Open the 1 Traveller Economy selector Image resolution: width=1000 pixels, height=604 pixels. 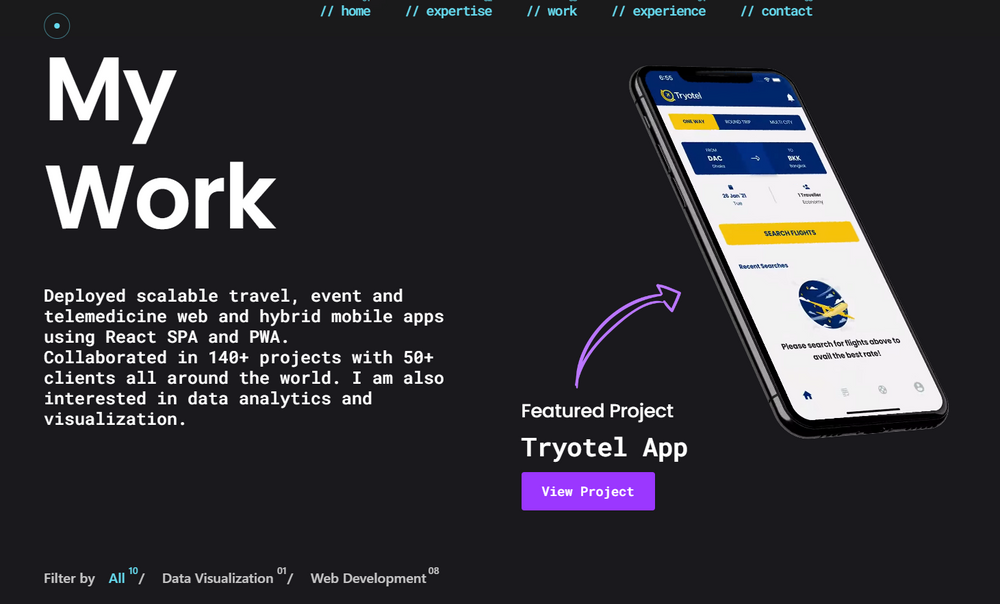click(x=809, y=192)
